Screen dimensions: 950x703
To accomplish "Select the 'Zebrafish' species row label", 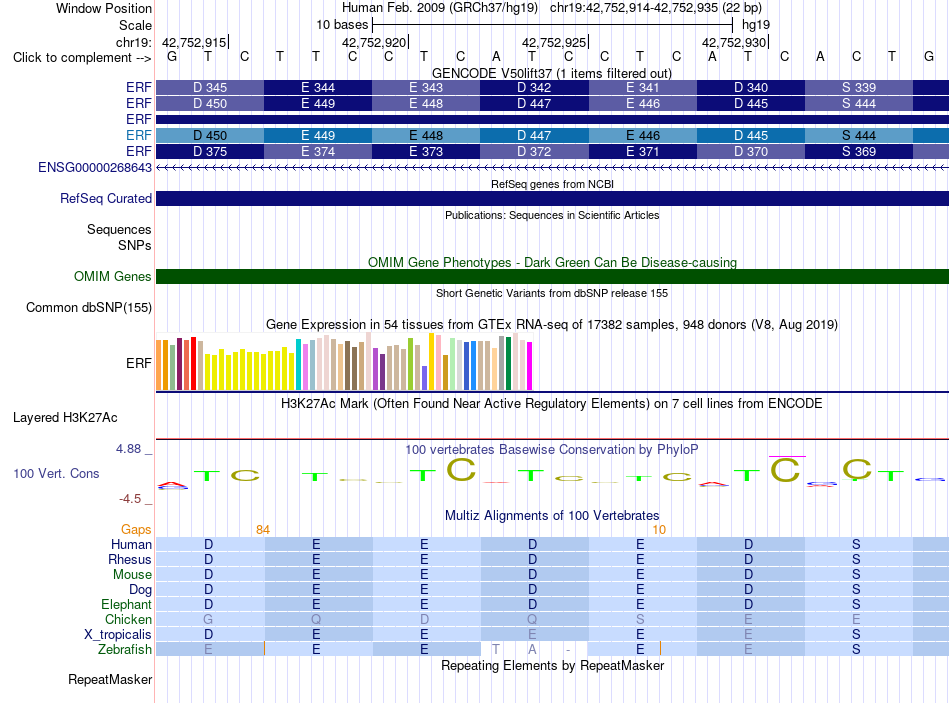I will click(x=125, y=649).
